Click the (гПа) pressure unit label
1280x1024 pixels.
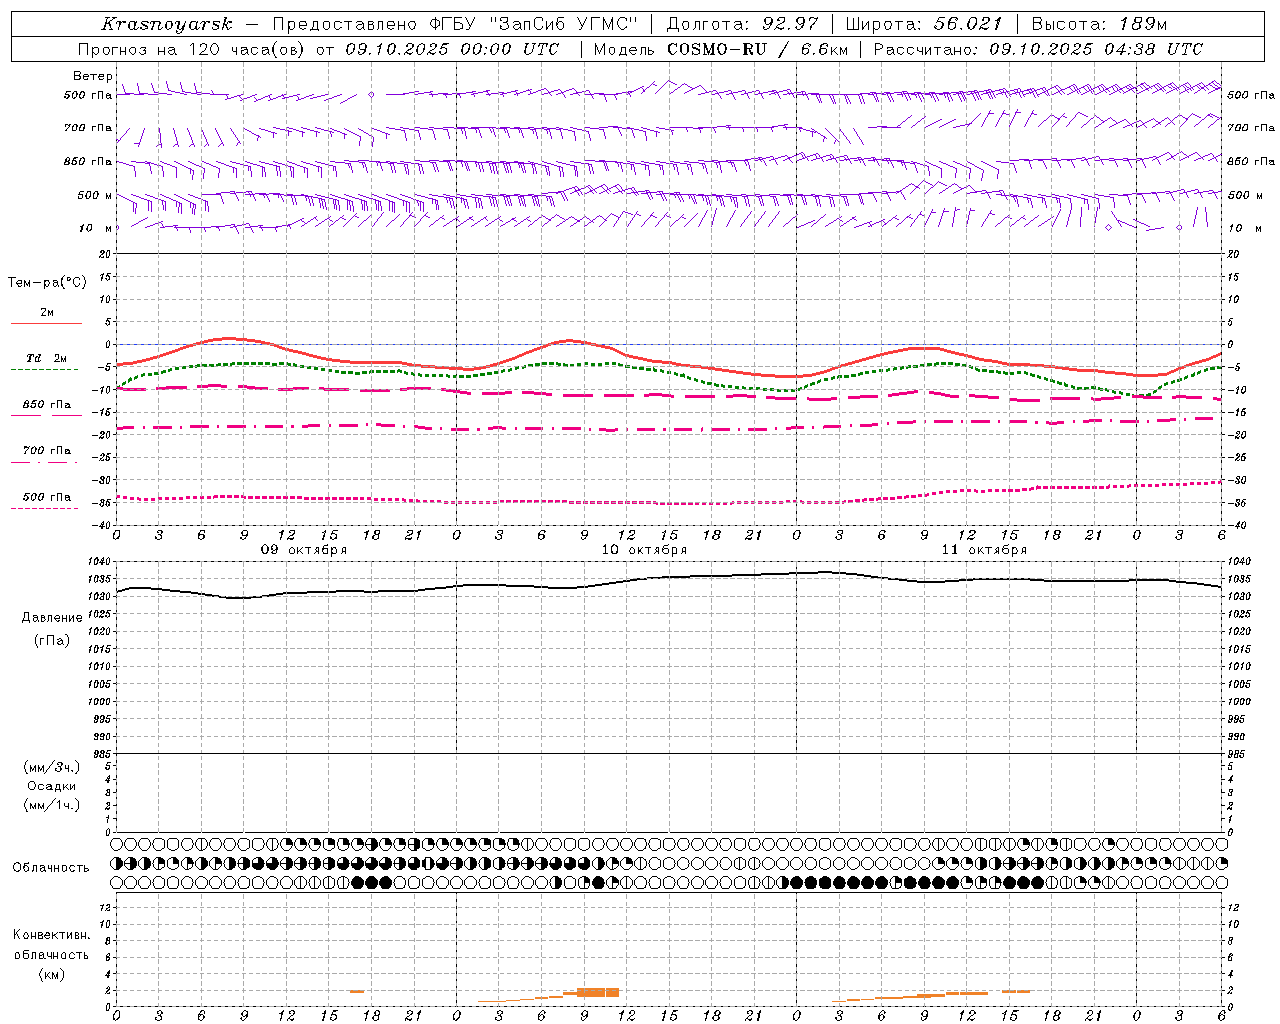pyautogui.click(x=52, y=640)
